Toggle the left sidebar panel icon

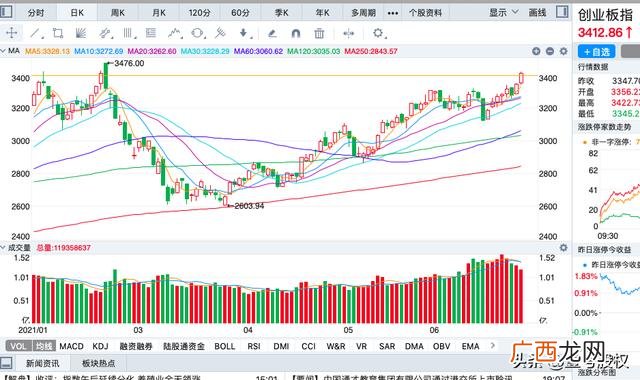click(x=5, y=11)
